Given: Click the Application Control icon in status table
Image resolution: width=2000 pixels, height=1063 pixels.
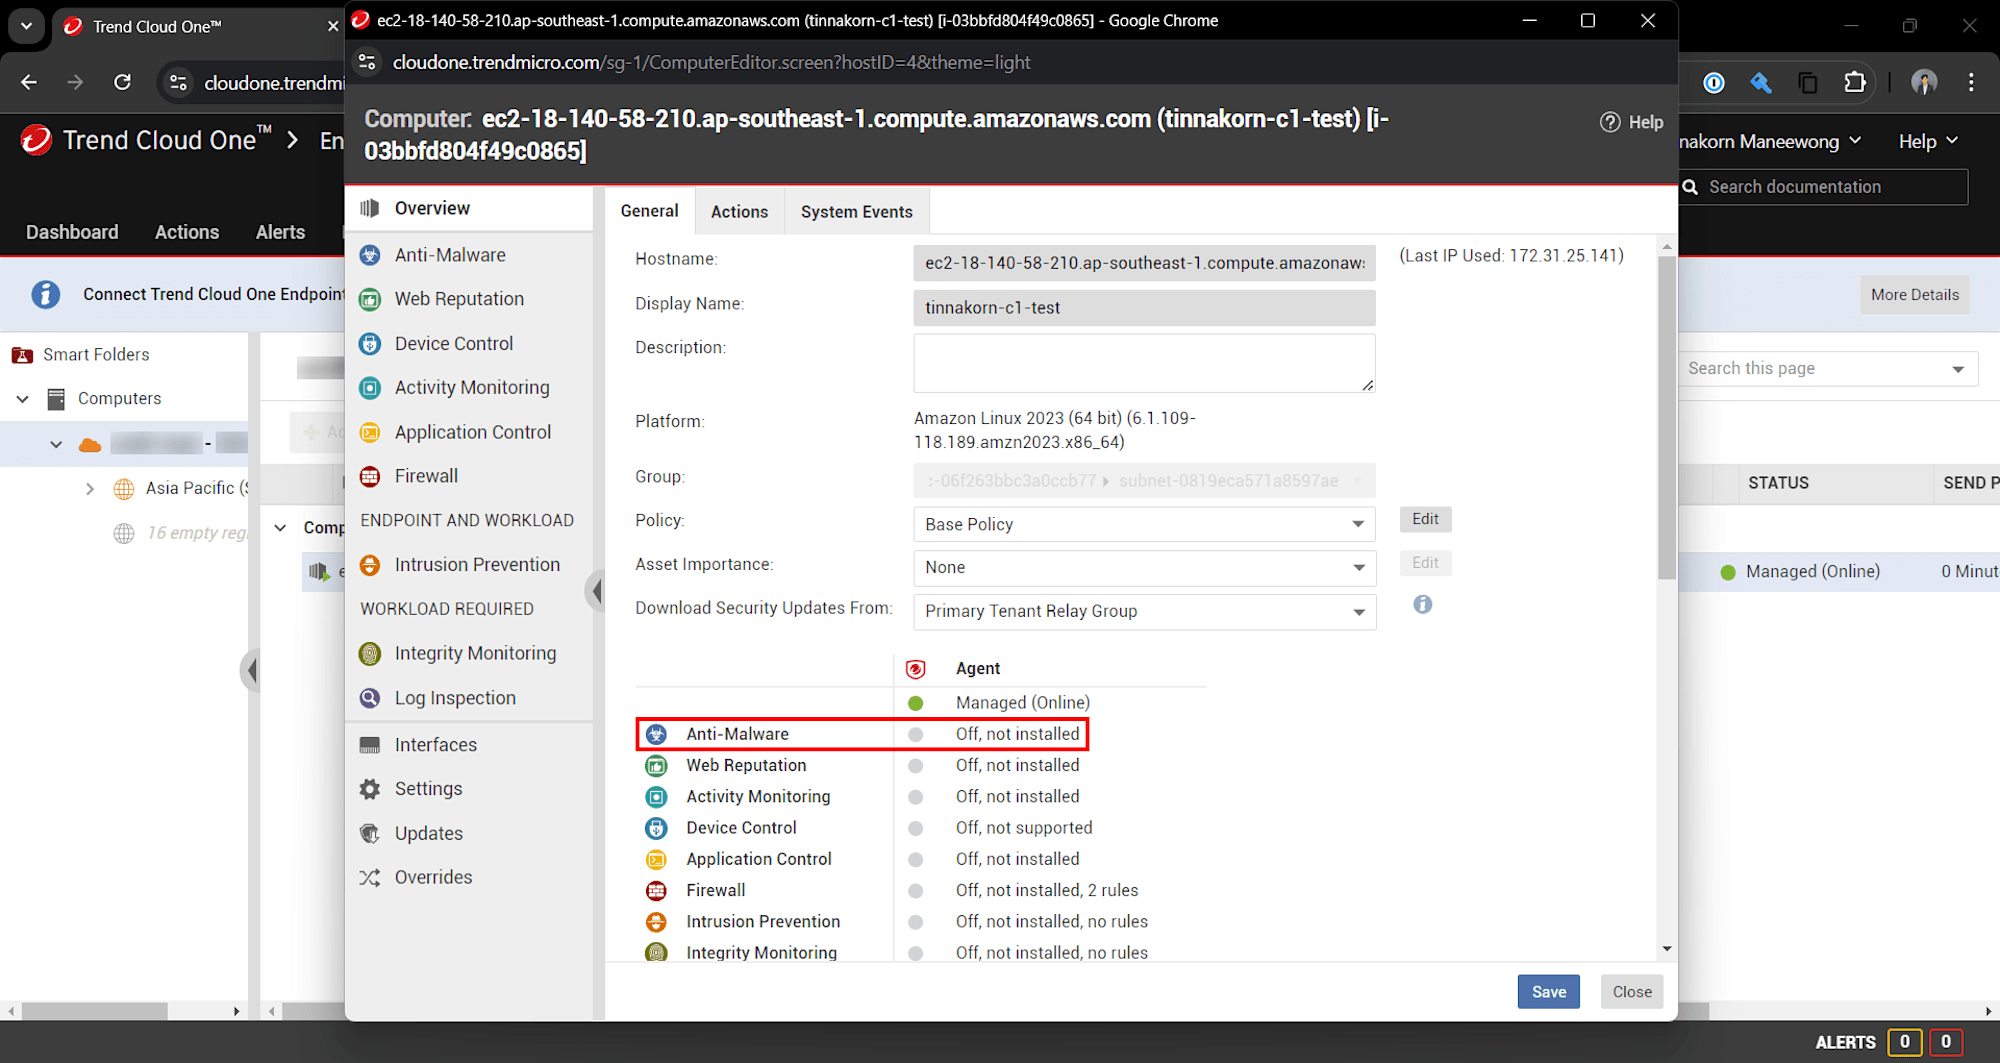Looking at the screenshot, I should 656,859.
